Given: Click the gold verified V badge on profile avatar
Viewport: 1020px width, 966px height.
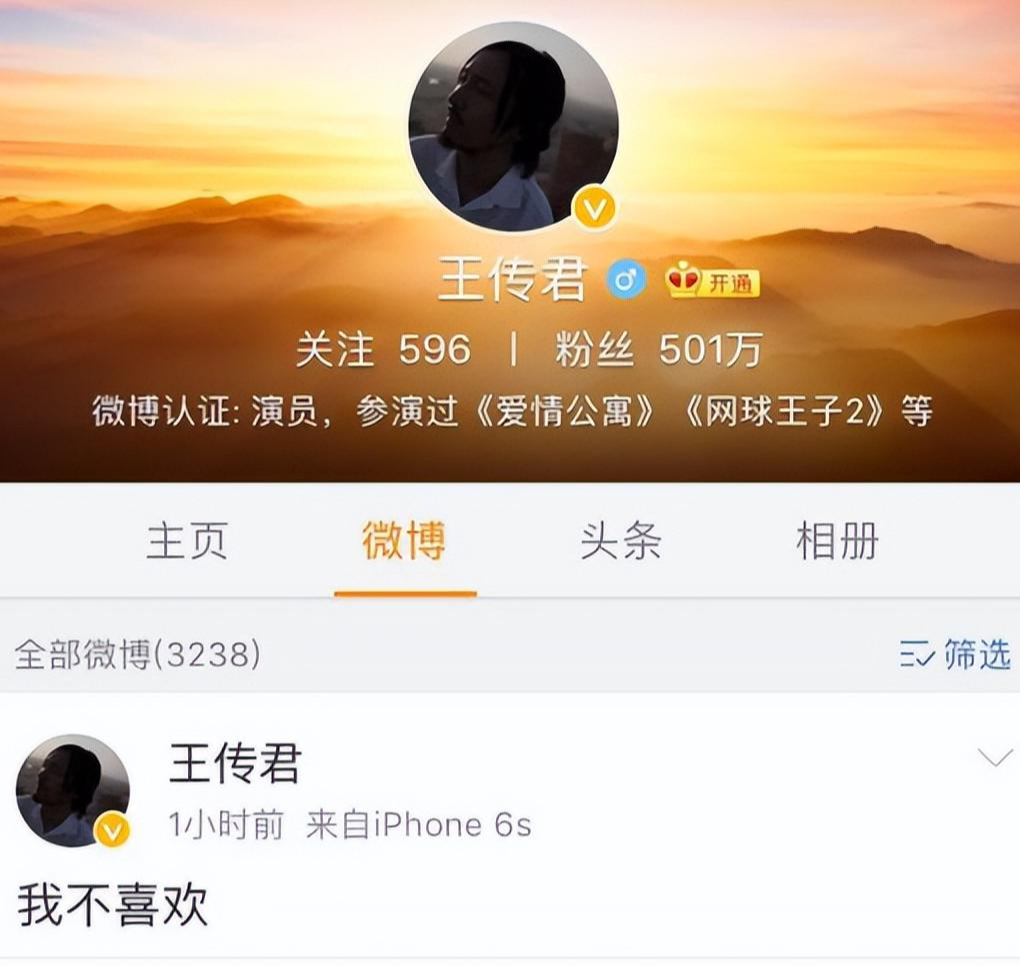Looking at the screenshot, I should (x=596, y=208).
